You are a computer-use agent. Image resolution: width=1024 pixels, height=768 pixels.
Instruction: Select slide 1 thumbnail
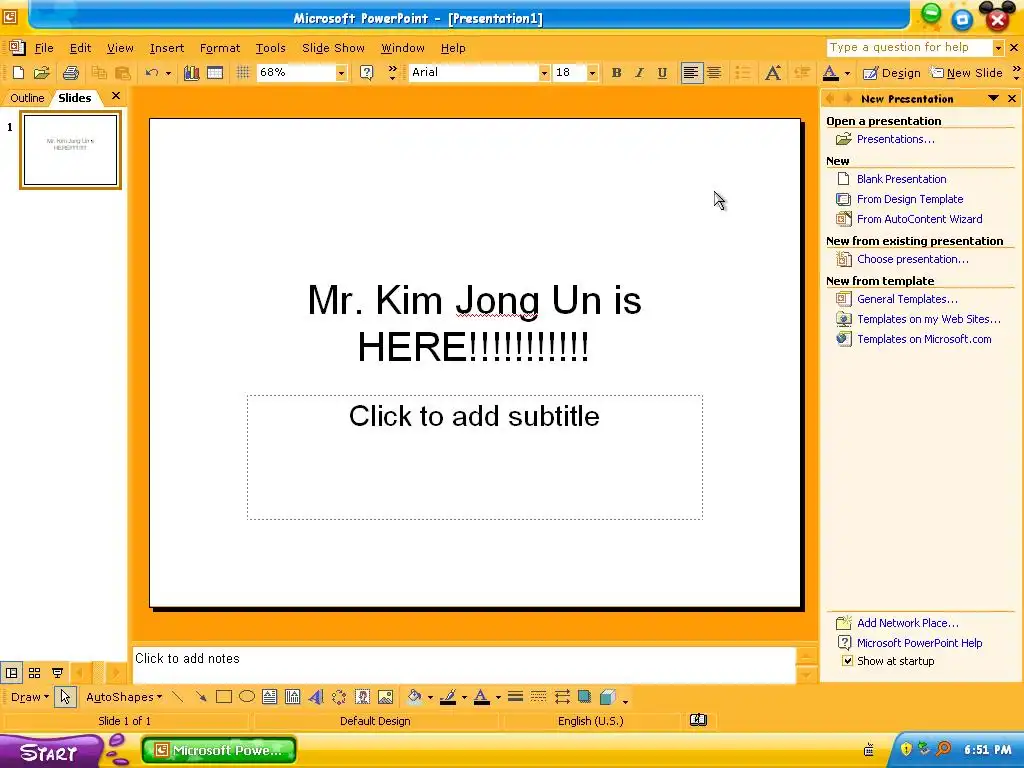[x=71, y=150]
